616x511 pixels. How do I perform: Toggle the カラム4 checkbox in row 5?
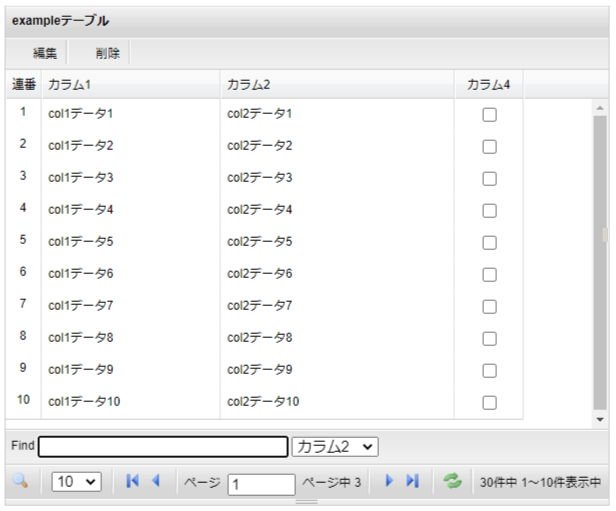coord(489,243)
